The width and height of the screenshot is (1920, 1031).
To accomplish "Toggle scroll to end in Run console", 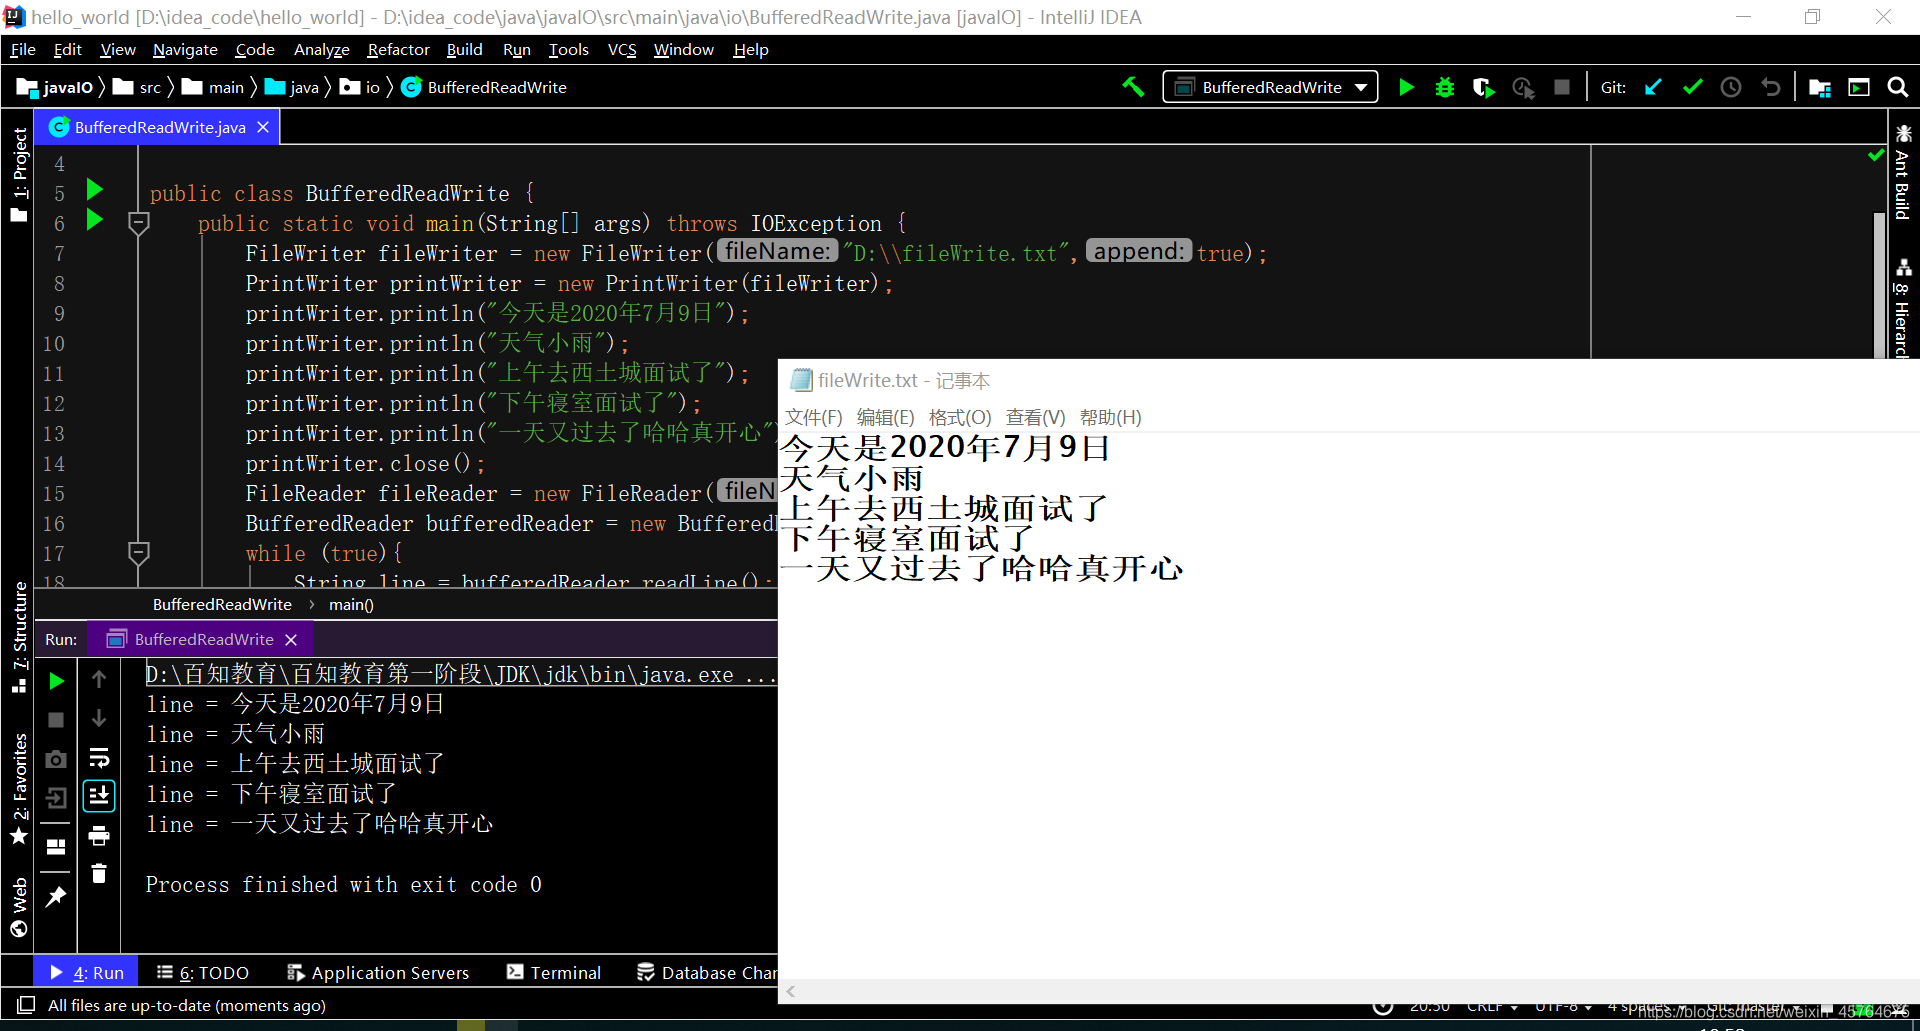I will click(99, 796).
